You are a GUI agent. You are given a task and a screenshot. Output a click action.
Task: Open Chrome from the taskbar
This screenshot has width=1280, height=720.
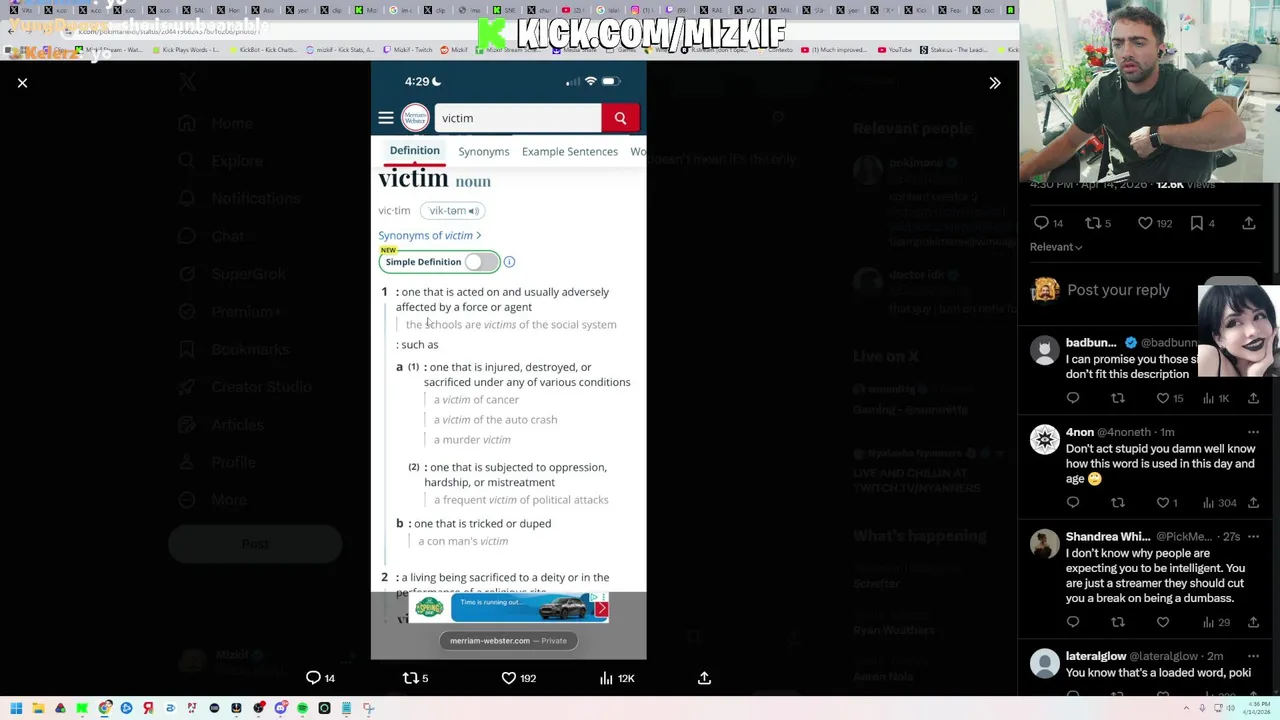[x=104, y=708]
